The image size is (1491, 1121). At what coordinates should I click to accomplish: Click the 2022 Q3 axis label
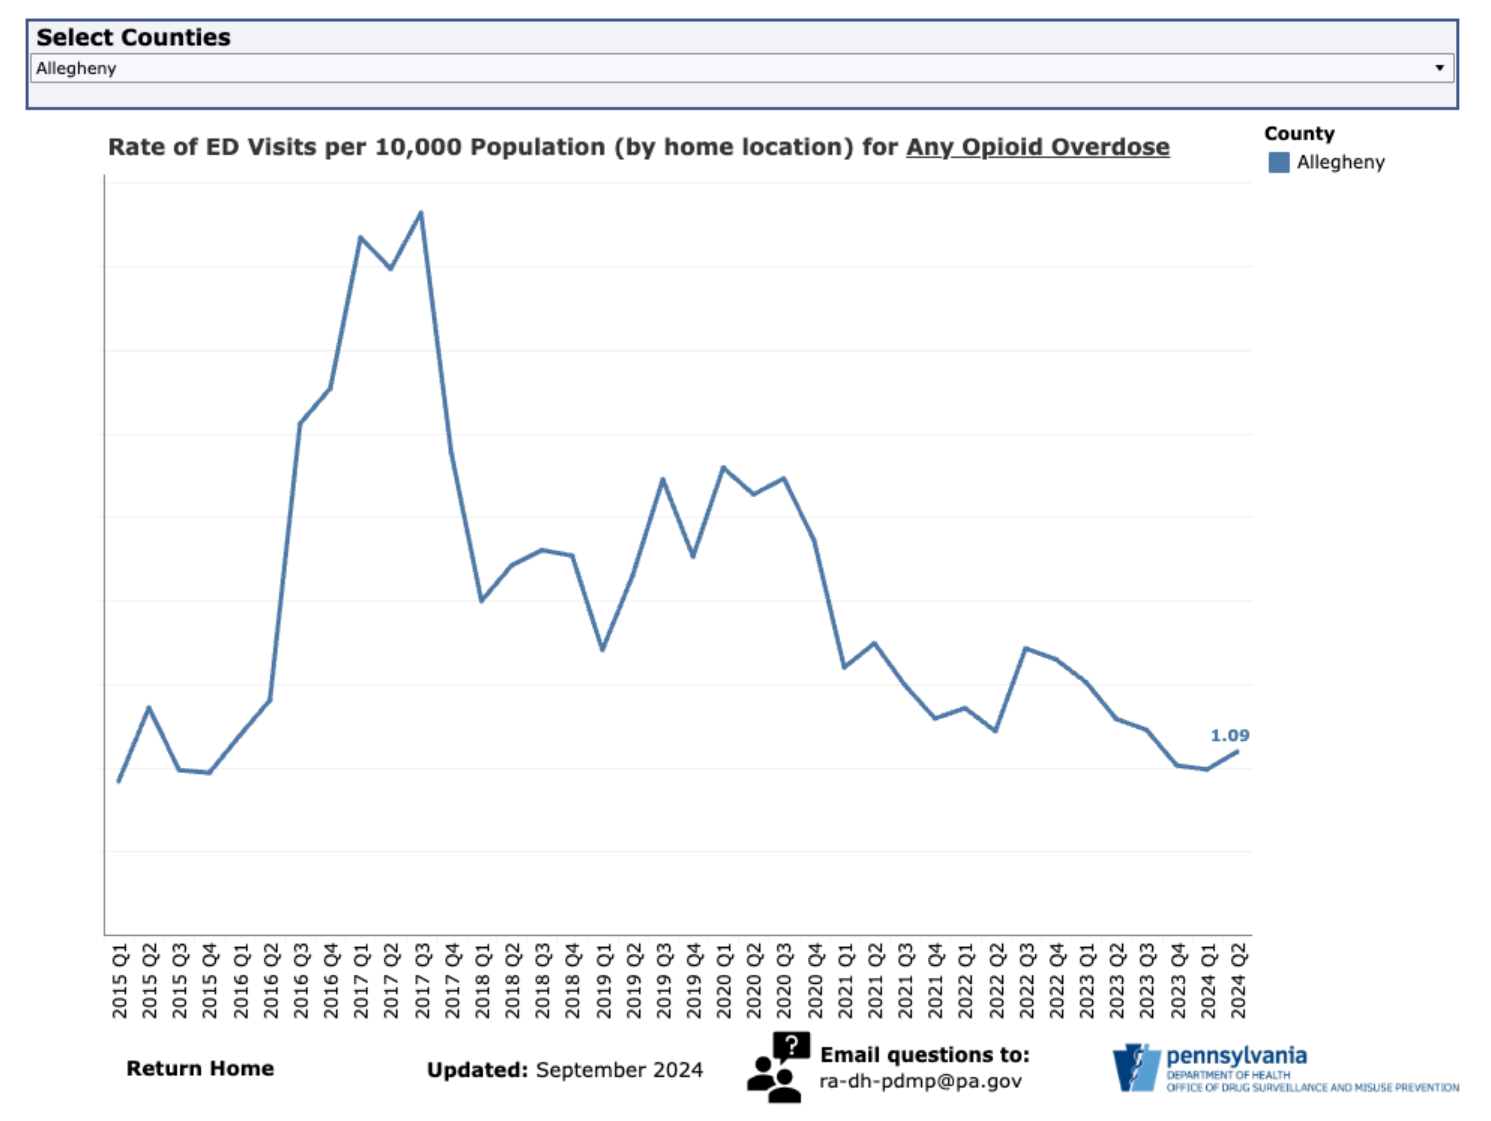pyautogui.click(x=1026, y=980)
